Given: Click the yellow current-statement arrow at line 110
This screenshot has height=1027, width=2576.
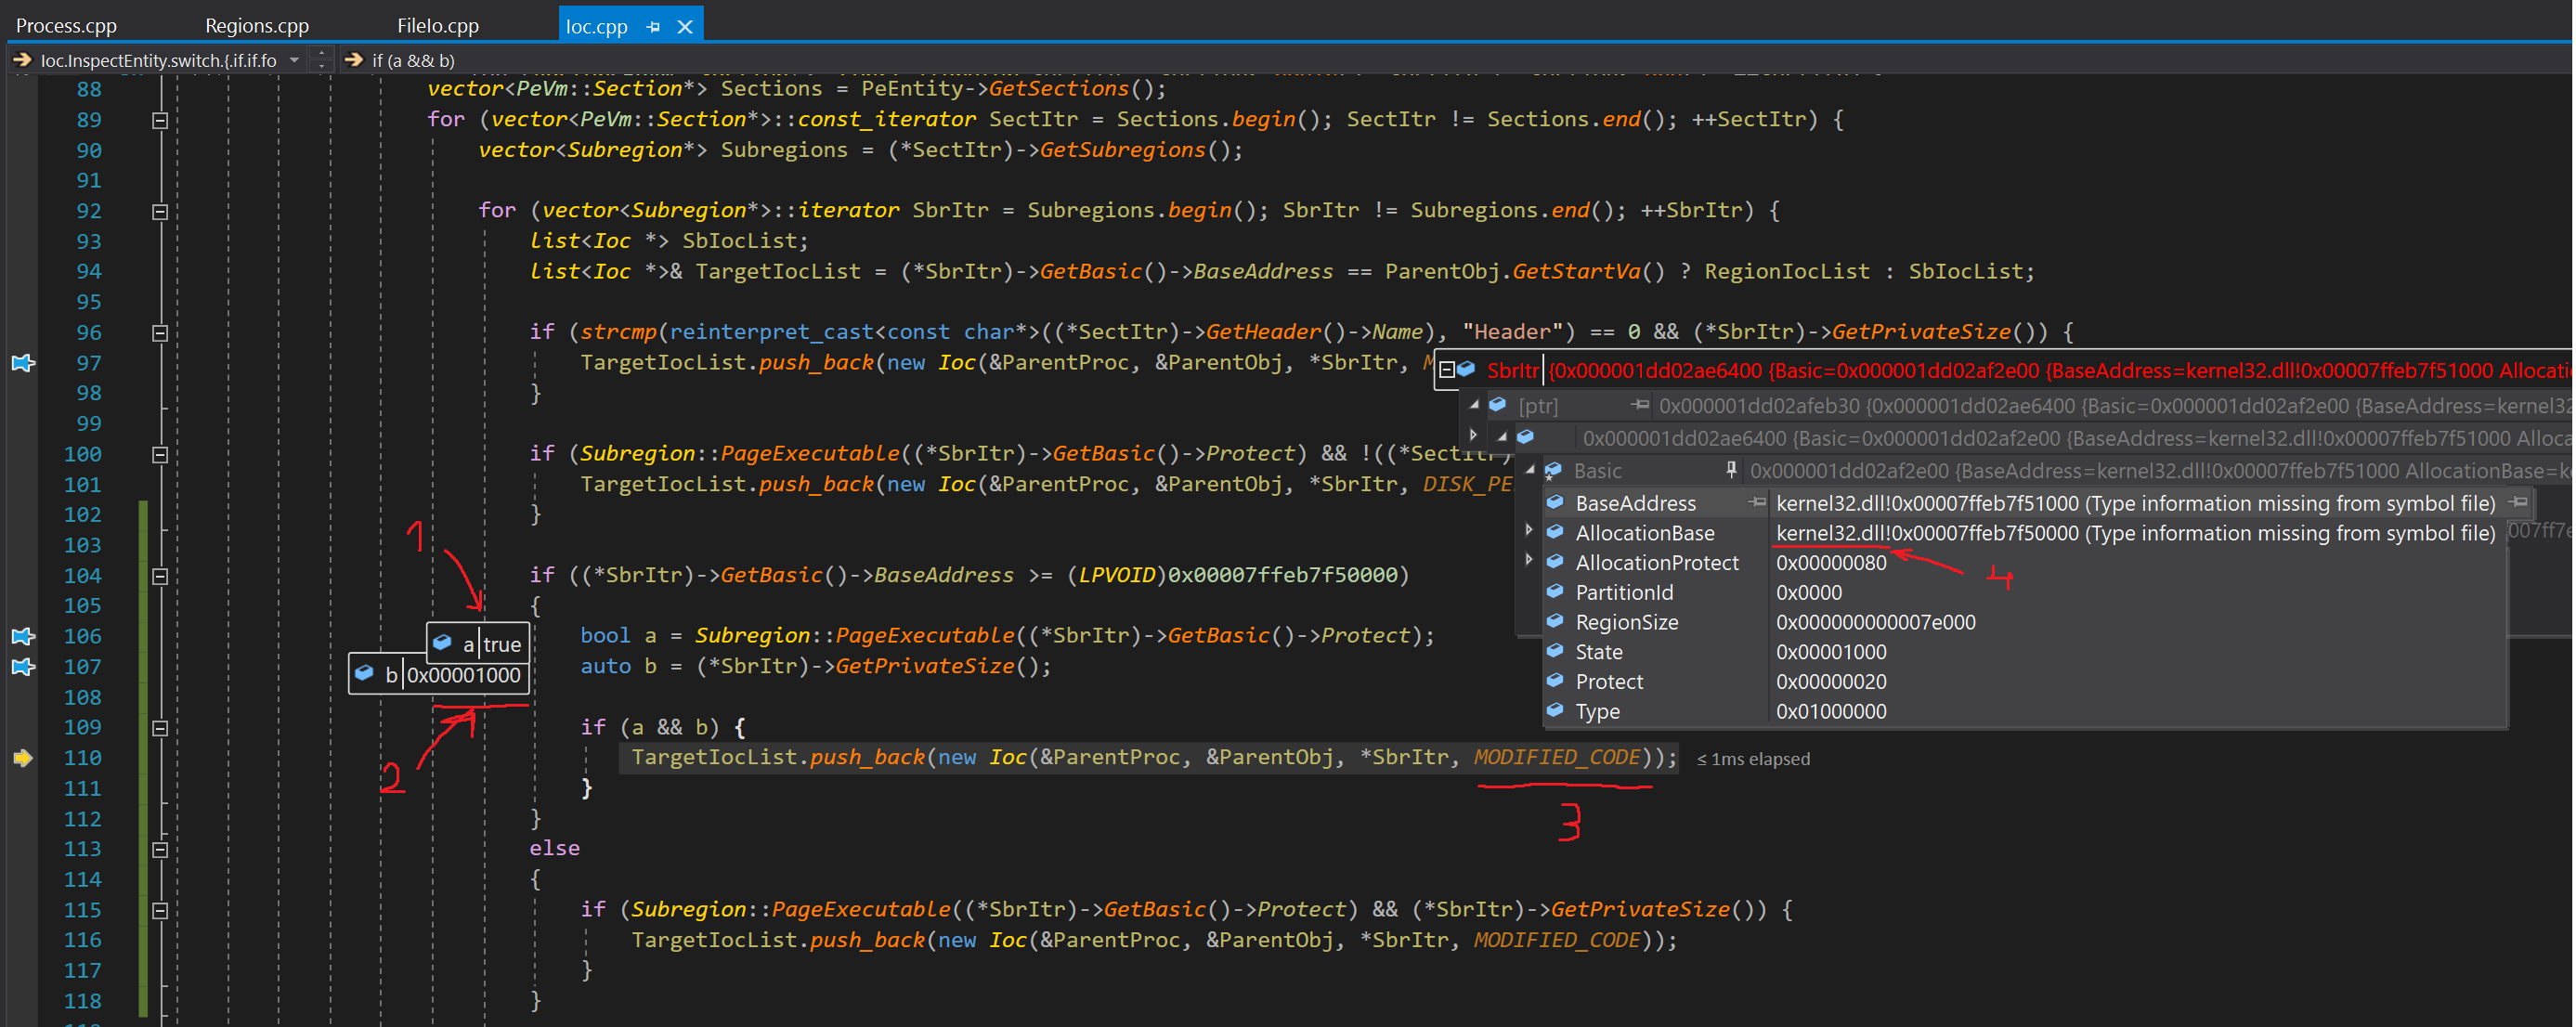Looking at the screenshot, I should (22, 758).
